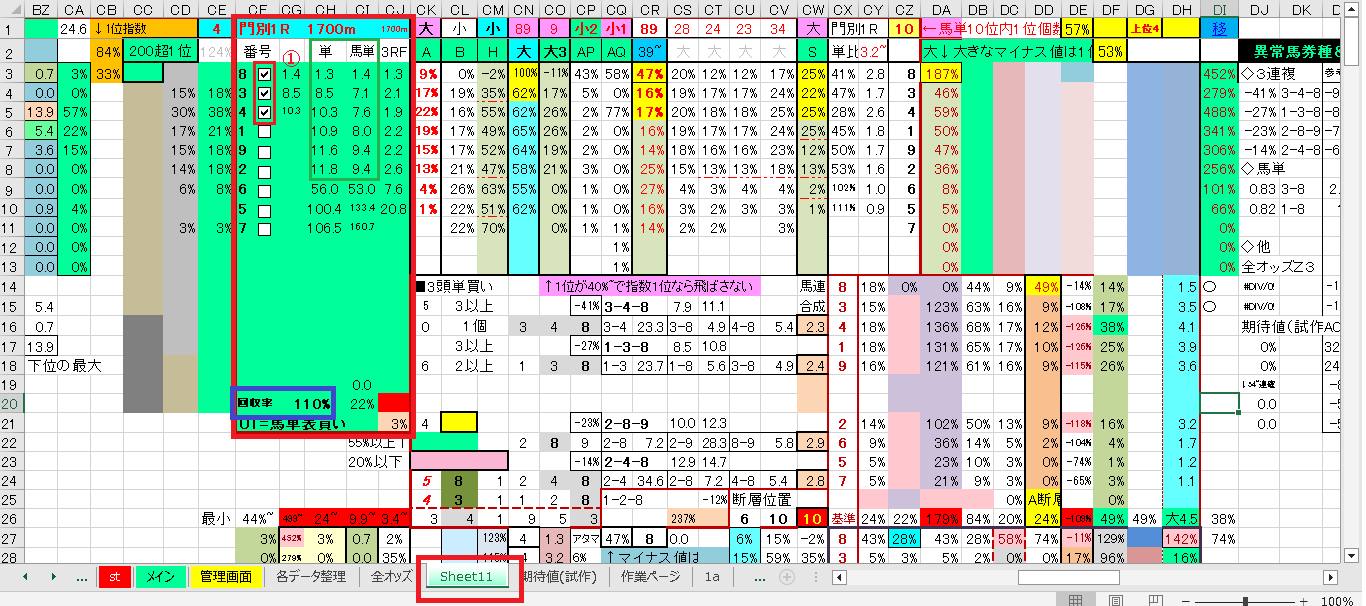This screenshot has height=606, width=1366.
Task: Select column header DI
Action: [x=1219, y=9]
